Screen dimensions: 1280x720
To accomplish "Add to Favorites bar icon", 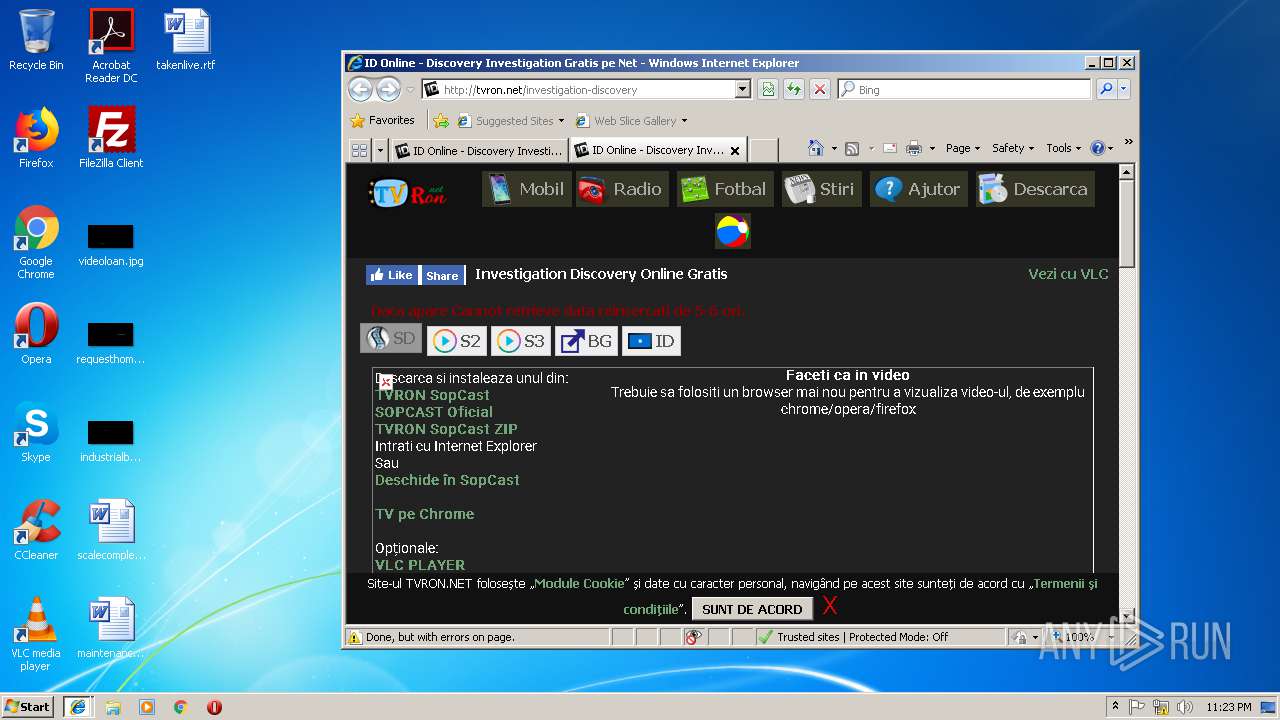I will tap(441, 120).
